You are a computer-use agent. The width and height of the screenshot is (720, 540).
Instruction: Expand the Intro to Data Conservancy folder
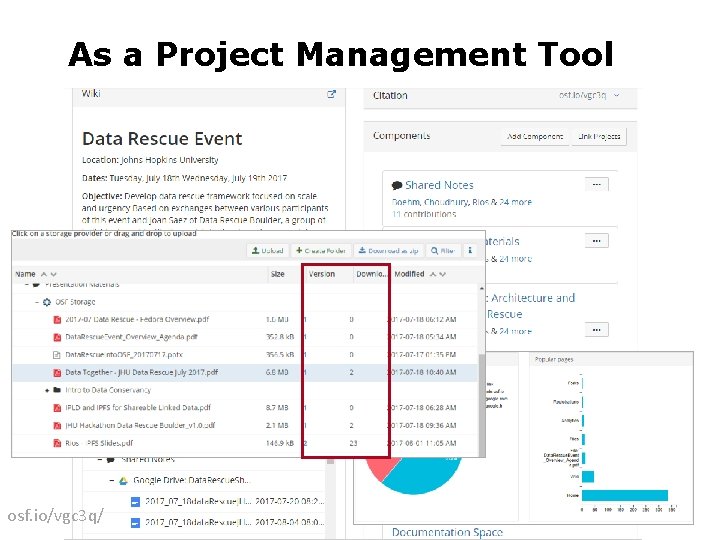47,390
